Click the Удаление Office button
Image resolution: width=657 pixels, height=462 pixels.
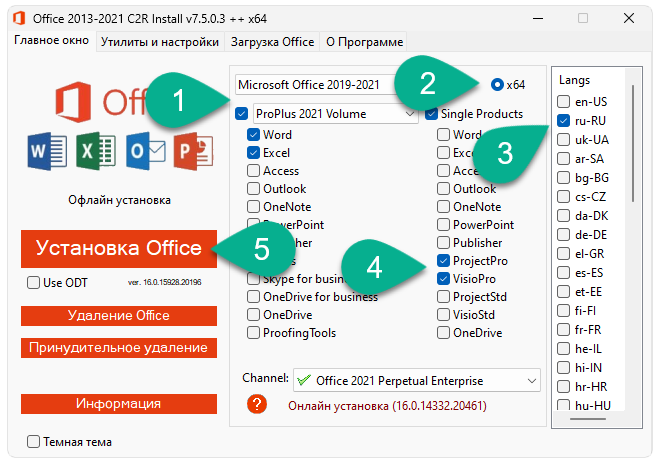pyautogui.click(x=119, y=316)
